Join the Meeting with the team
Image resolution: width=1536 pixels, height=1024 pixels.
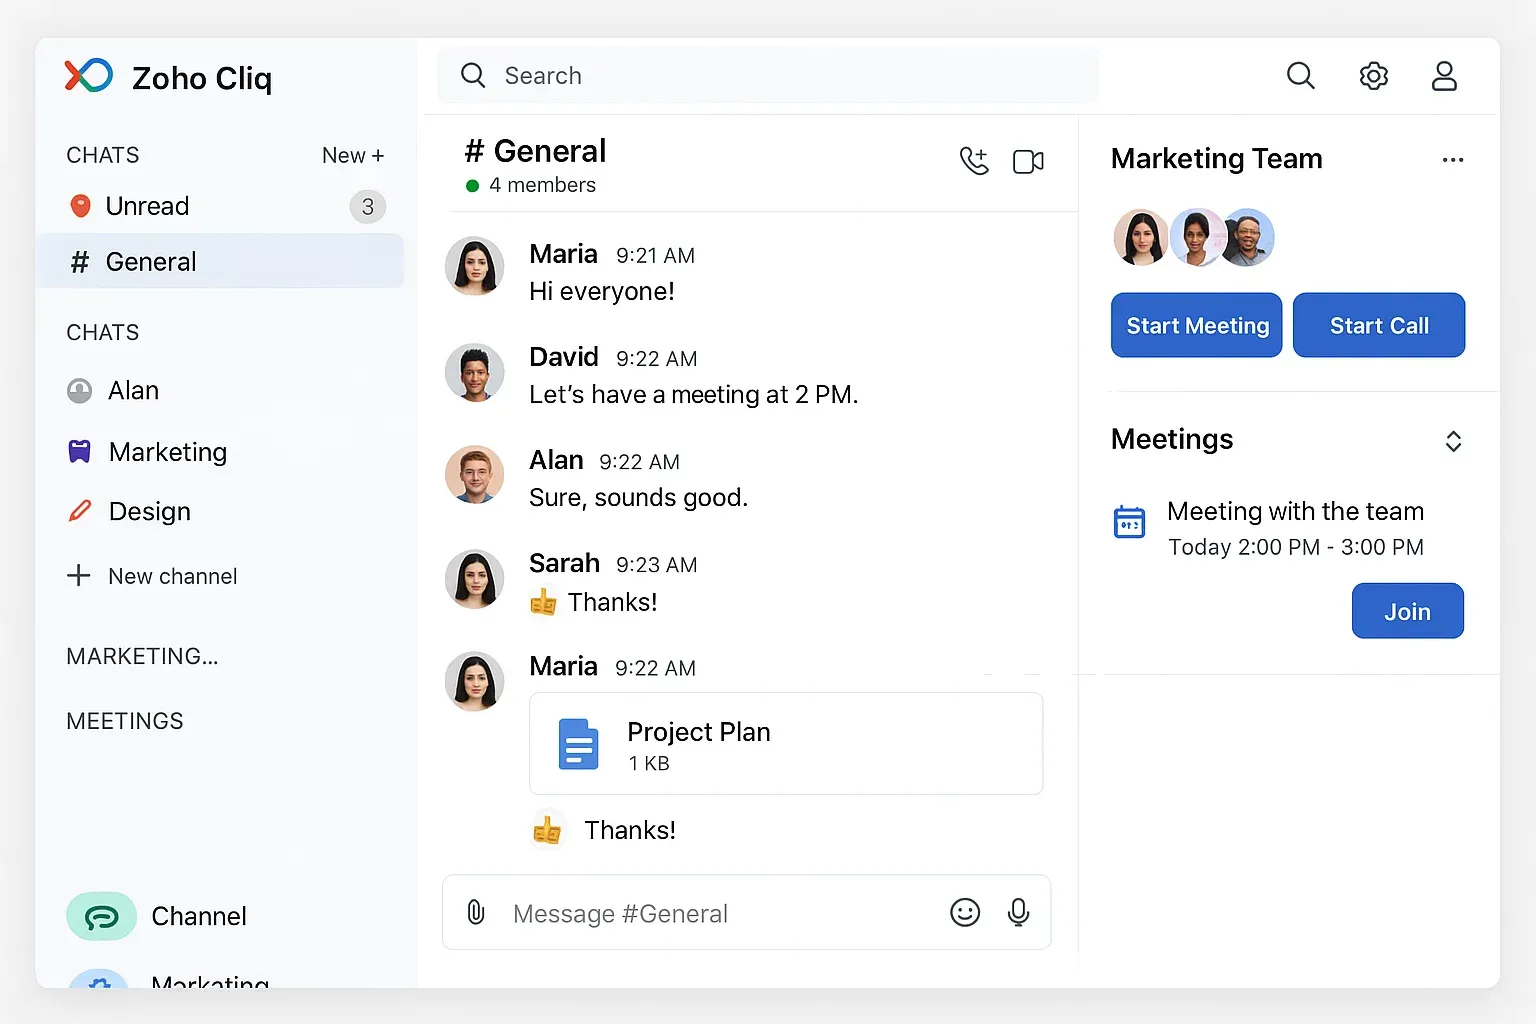(1407, 611)
